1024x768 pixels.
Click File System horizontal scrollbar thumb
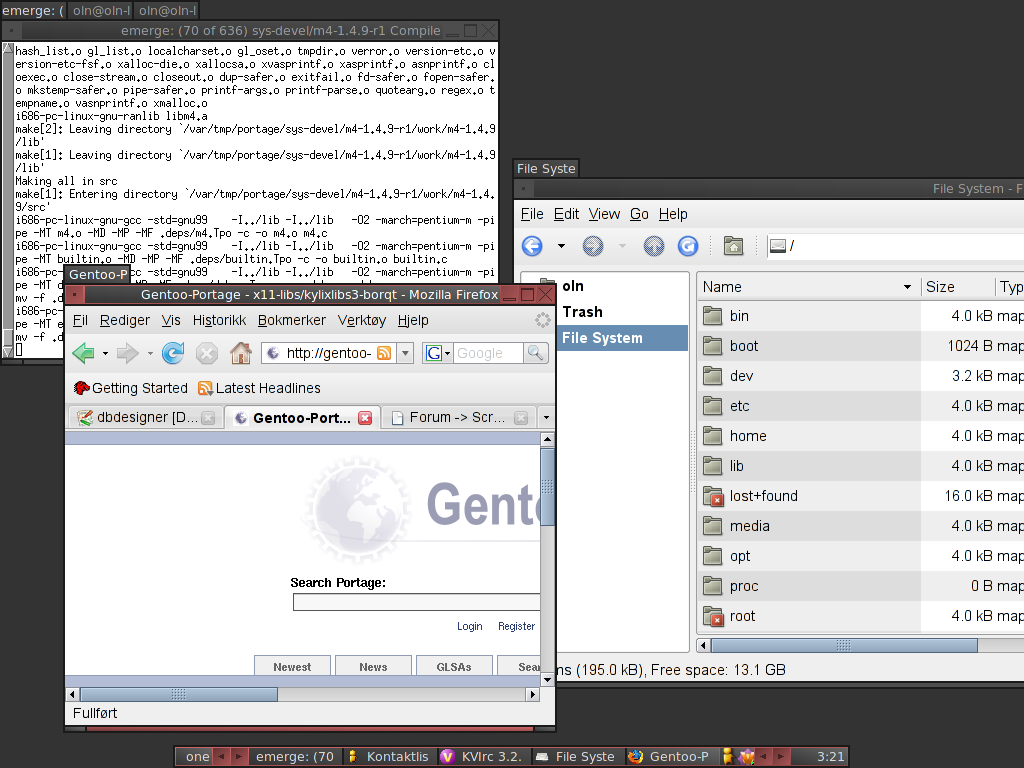click(844, 645)
